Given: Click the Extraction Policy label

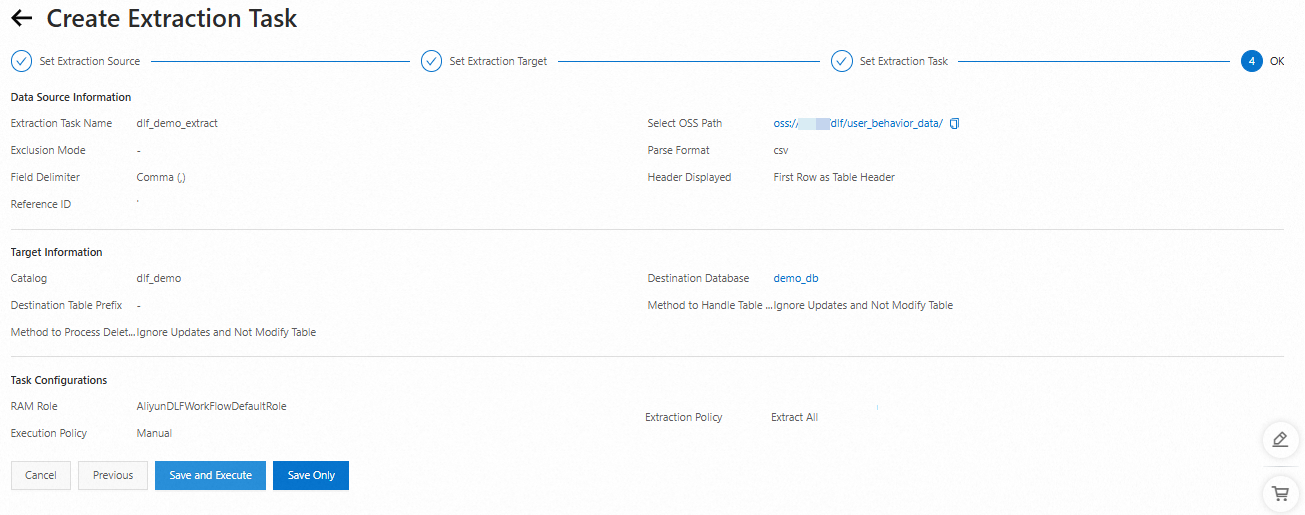Looking at the screenshot, I should [x=684, y=417].
